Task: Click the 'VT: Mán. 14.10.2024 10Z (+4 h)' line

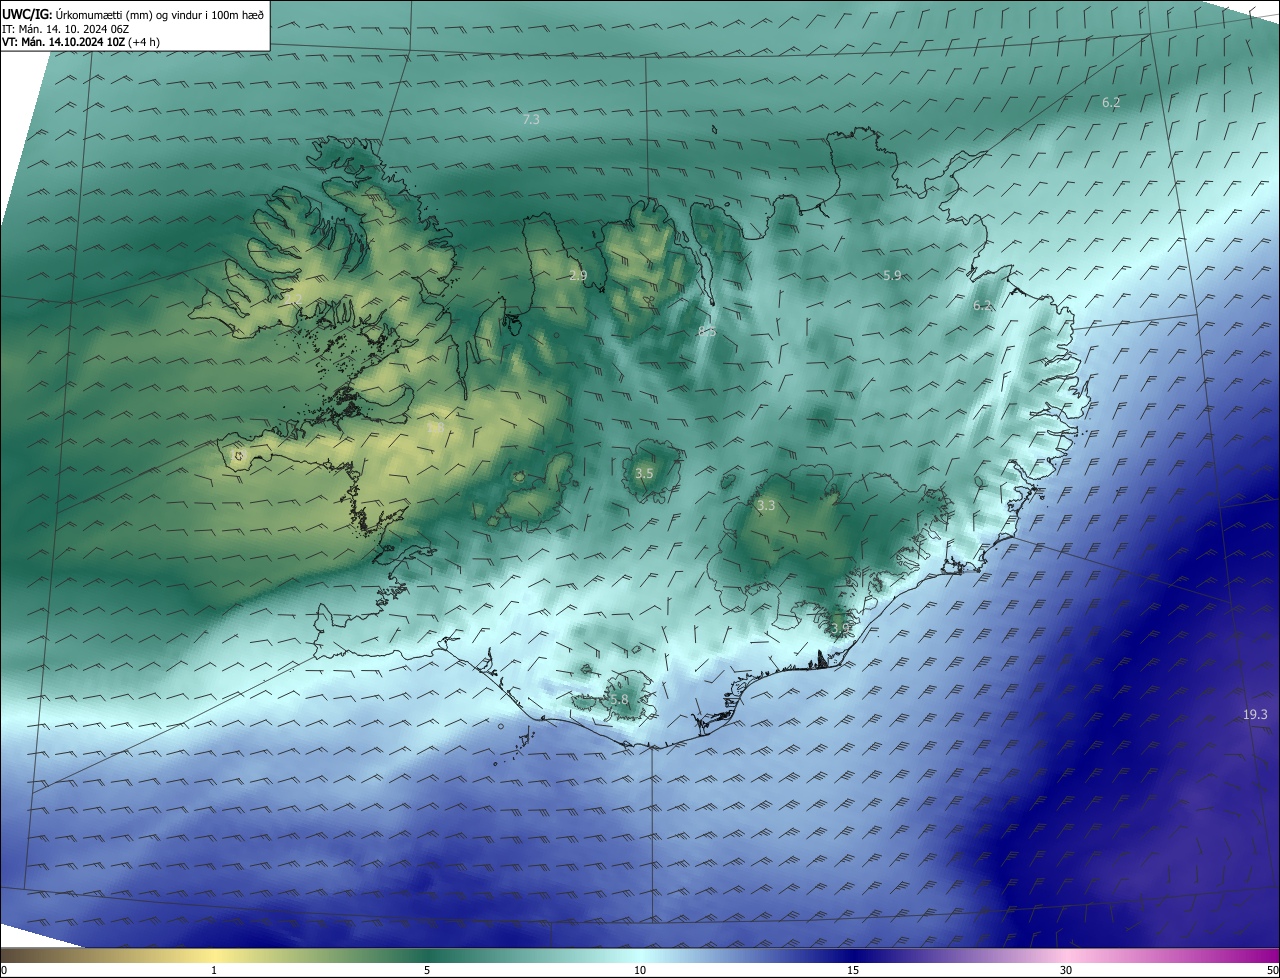Action: point(81,42)
